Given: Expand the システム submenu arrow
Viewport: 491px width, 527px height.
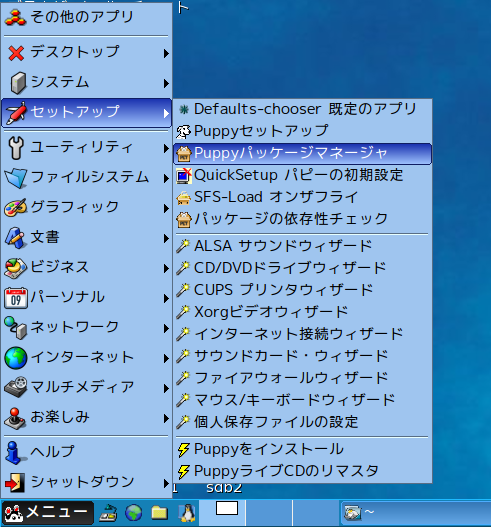Looking at the screenshot, I should 166,83.
